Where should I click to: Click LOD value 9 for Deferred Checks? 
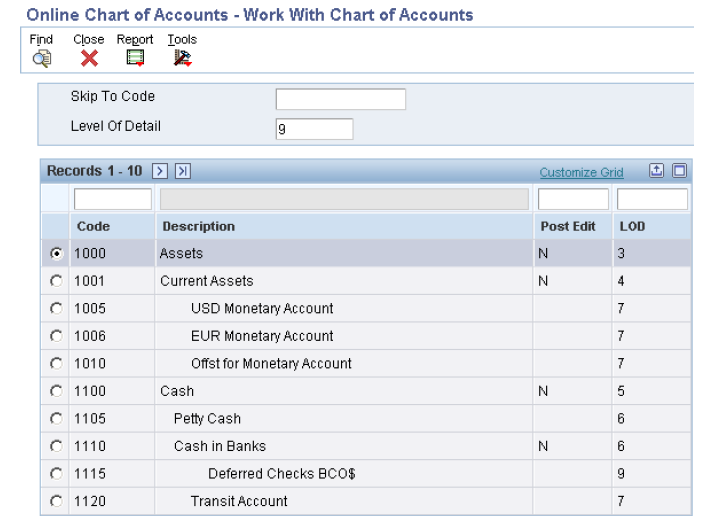click(x=621, y=474)
